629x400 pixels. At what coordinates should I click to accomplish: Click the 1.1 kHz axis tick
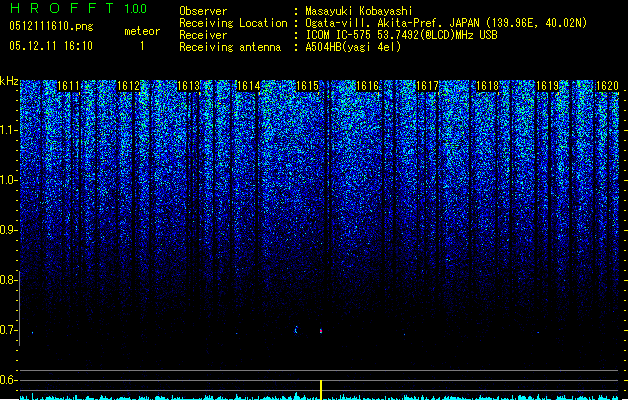point(8,130)
